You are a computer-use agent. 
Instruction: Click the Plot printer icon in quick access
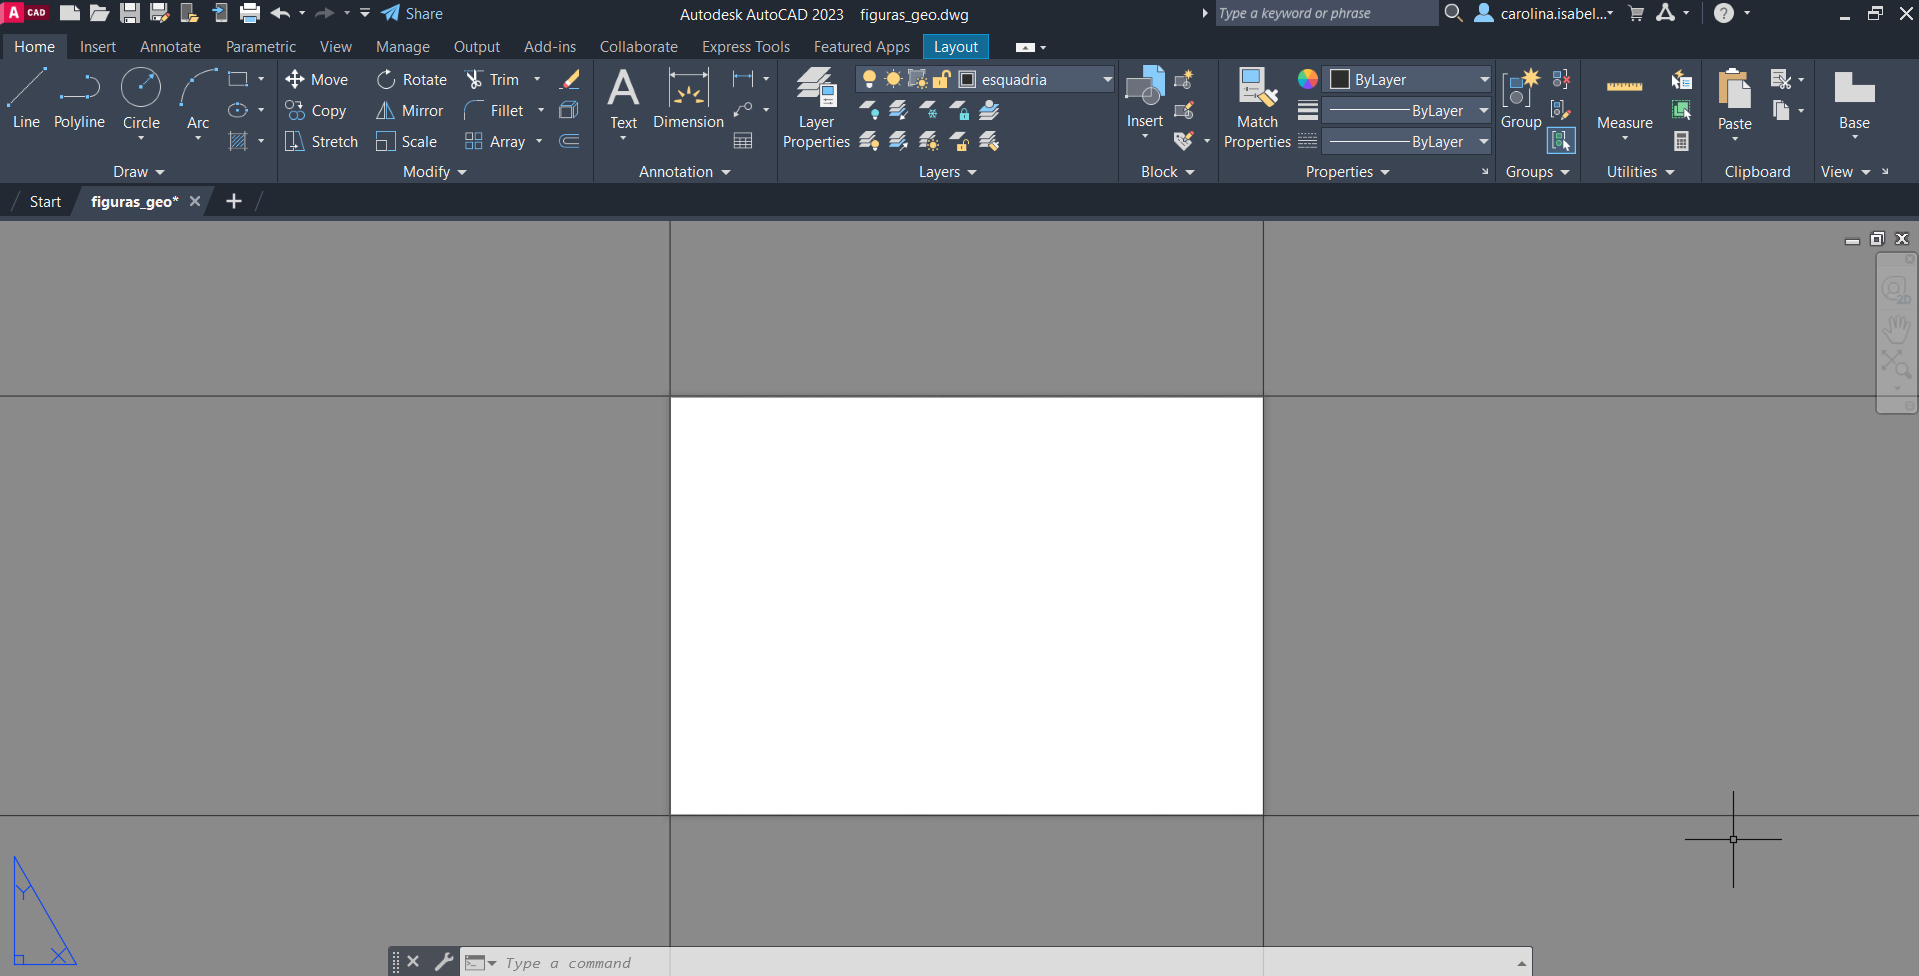[x=250, y=14]
